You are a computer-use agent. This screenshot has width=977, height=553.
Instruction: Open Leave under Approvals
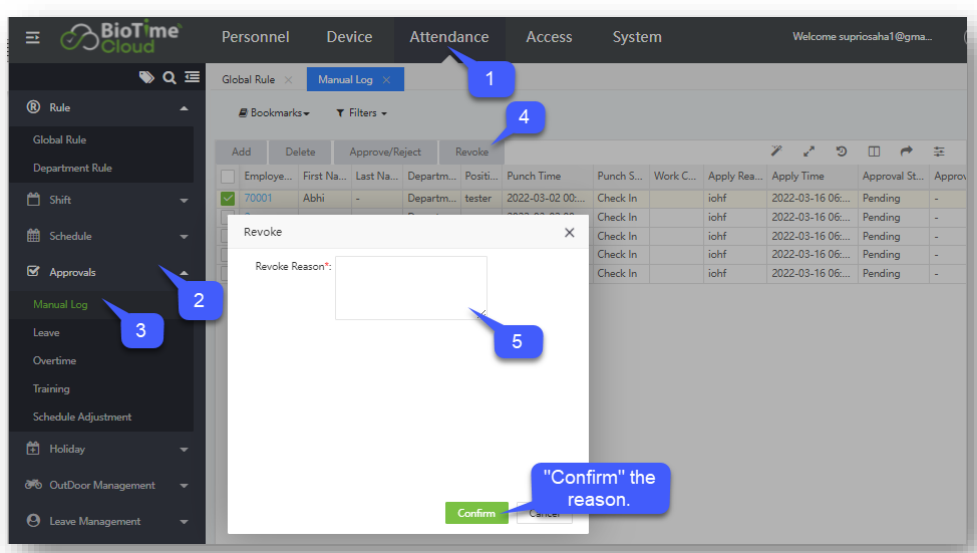(x=46, y=333)
